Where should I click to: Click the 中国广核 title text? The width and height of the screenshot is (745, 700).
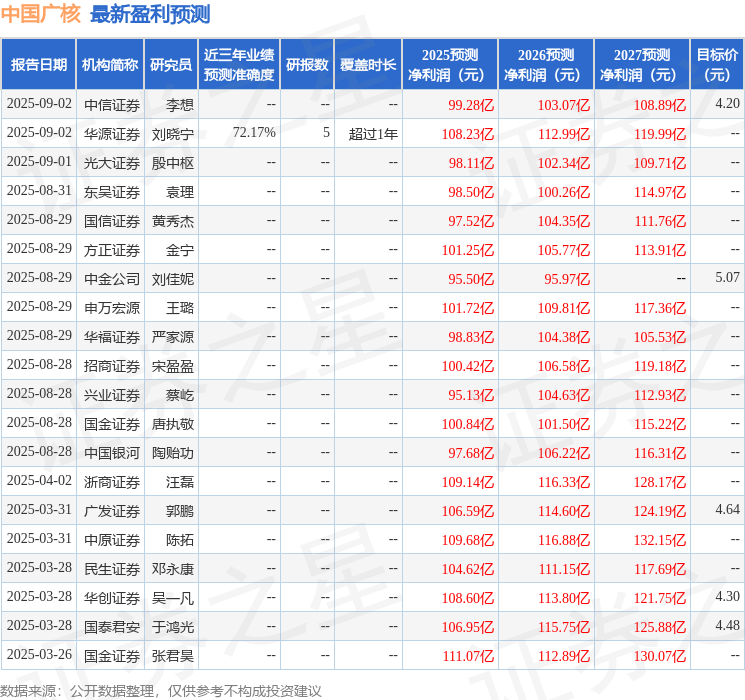(41, 14)
